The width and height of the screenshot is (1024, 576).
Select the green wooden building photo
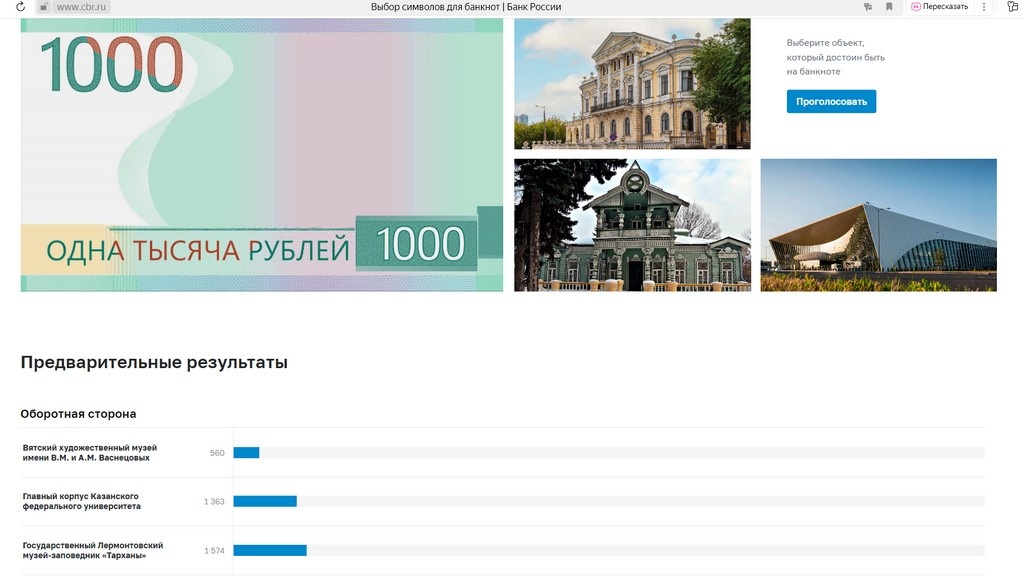(x=631, y=224)
